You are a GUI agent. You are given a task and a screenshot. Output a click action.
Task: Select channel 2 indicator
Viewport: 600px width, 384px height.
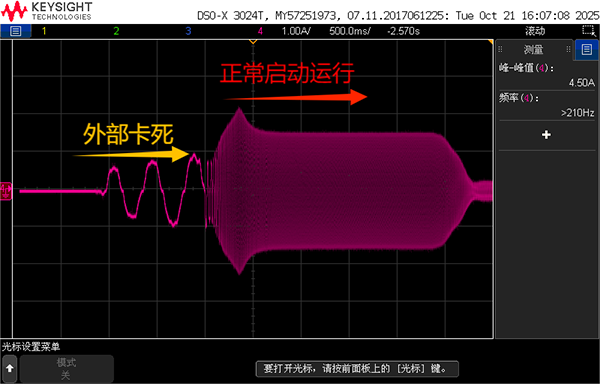click(x=116, y=31)
